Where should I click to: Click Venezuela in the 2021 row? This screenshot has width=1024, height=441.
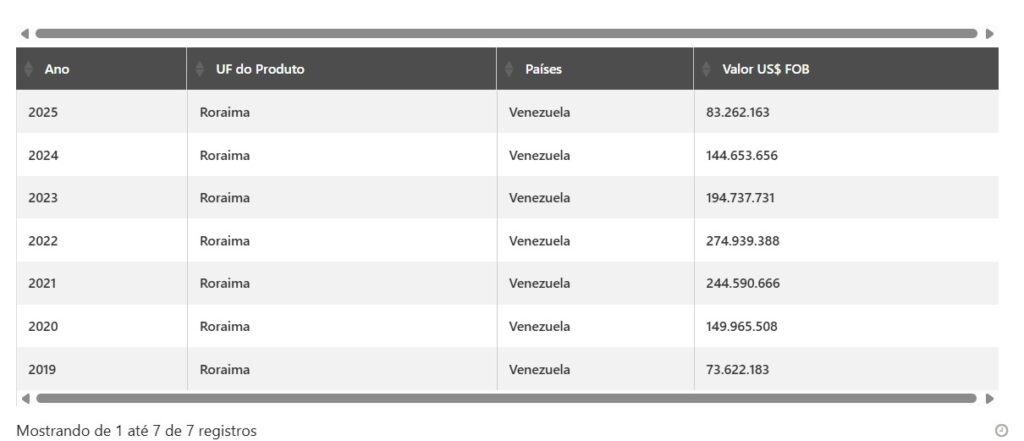coord(540,283)
